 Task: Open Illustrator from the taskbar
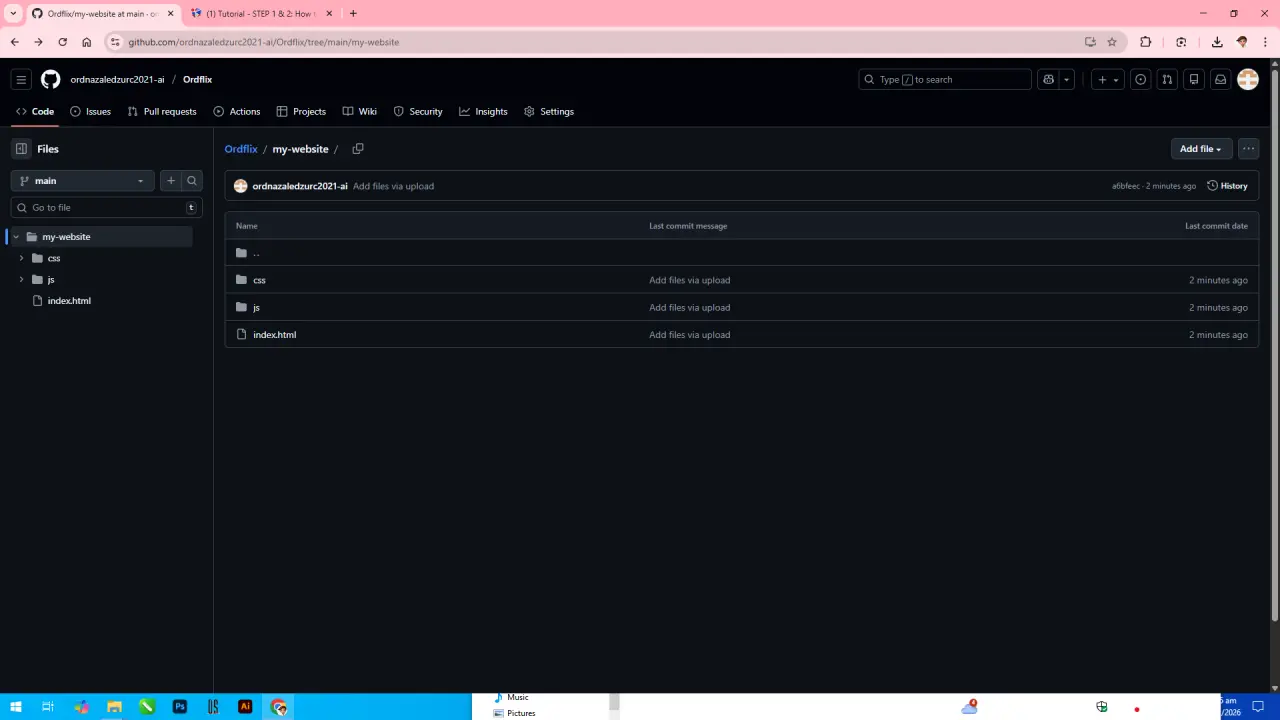click(x=245, y=707)
